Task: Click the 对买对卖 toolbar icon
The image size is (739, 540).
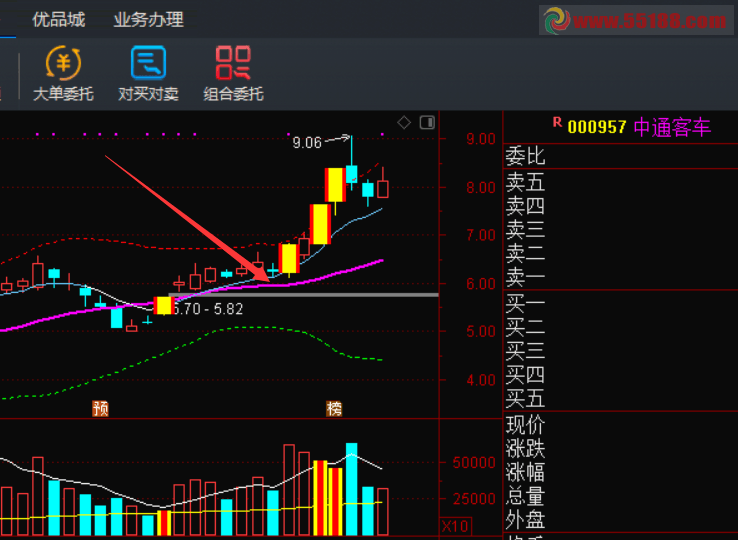Action: 148,74
